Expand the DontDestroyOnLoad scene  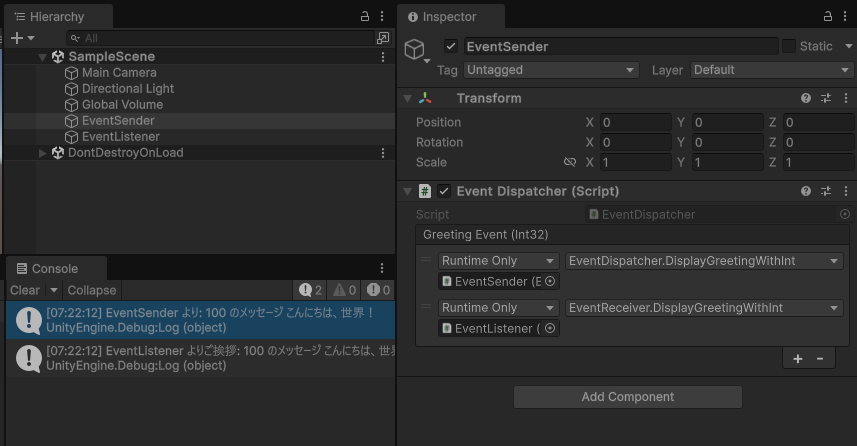pyautogui.click(x=43, y=153)
